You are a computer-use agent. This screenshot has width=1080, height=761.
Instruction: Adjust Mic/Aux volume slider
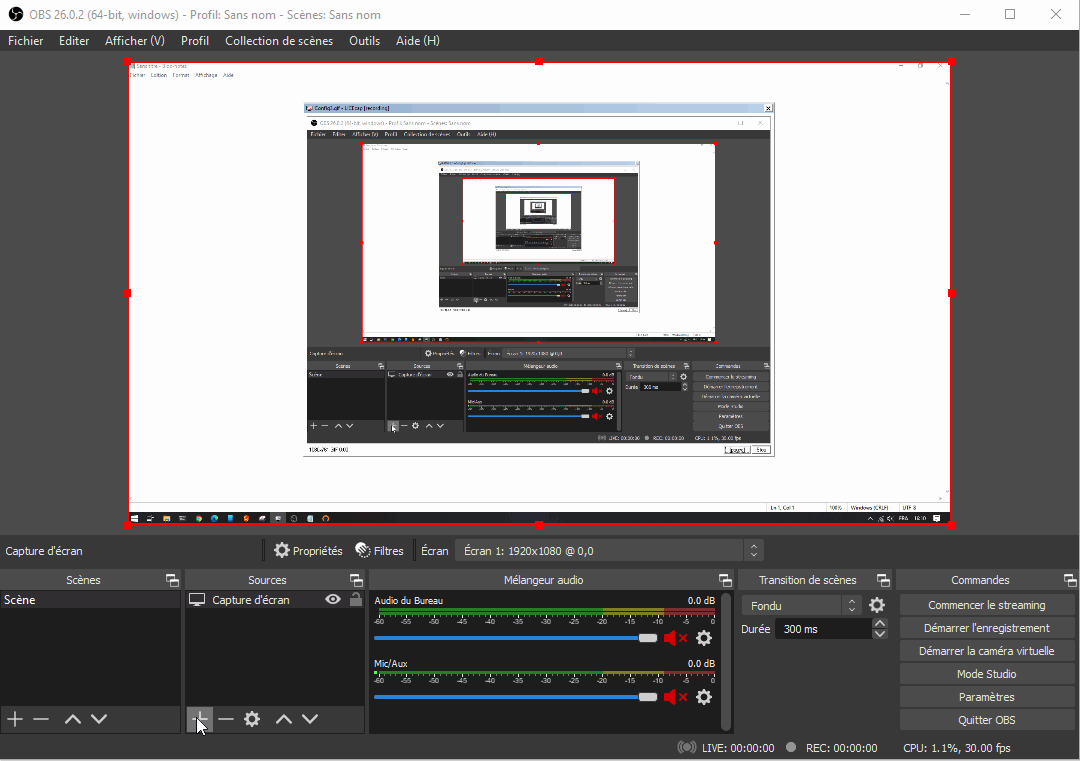point(516,697)
